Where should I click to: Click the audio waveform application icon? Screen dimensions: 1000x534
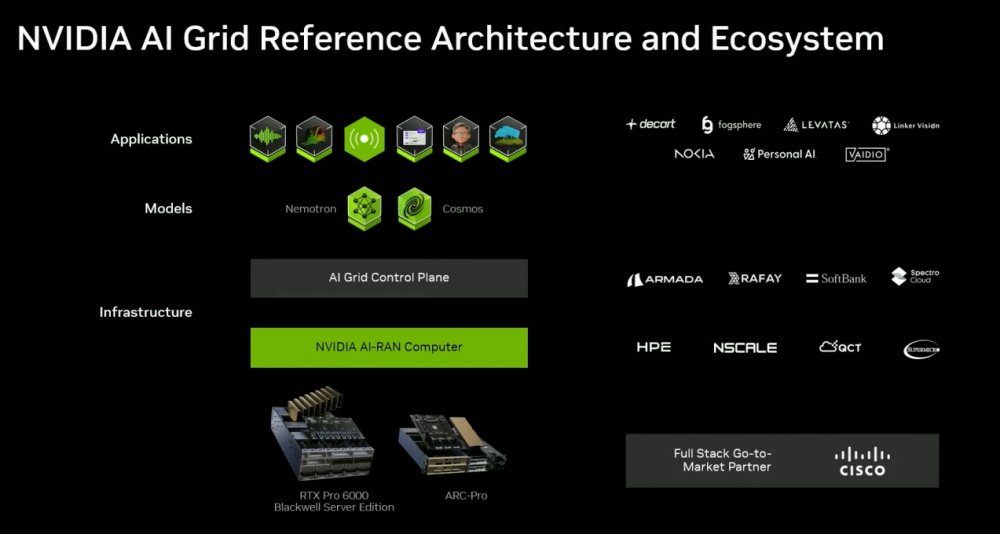point(268,139)
